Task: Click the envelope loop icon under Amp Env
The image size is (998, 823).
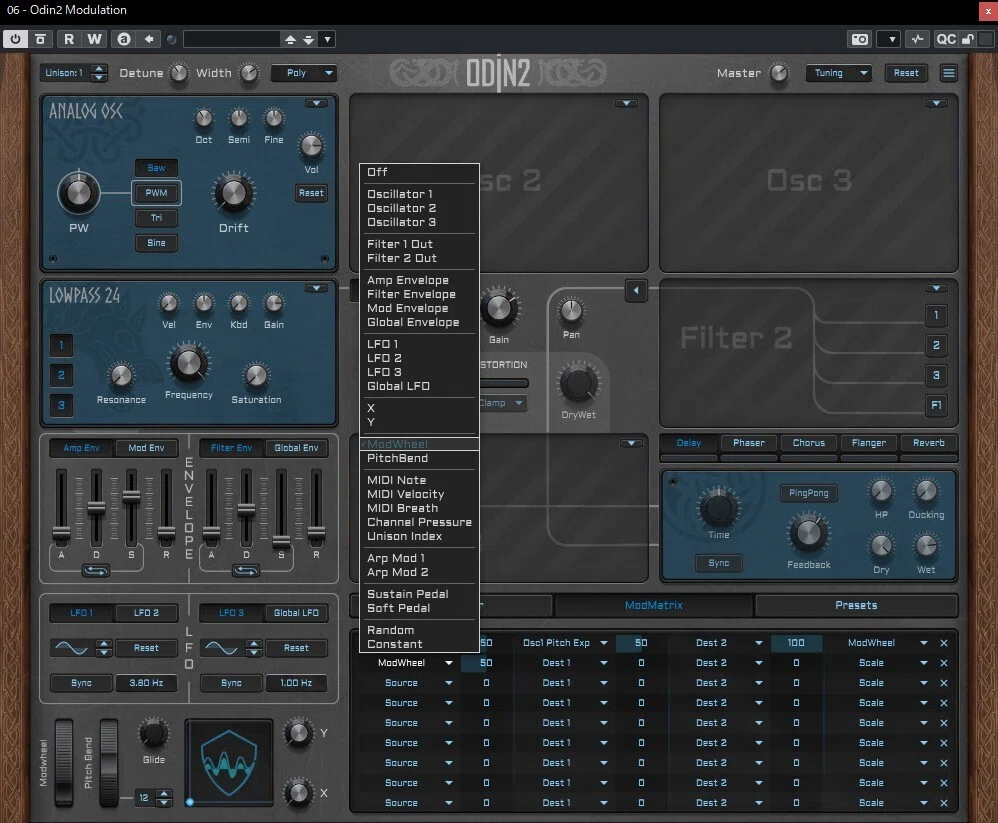Action: [x=95, y=571]
